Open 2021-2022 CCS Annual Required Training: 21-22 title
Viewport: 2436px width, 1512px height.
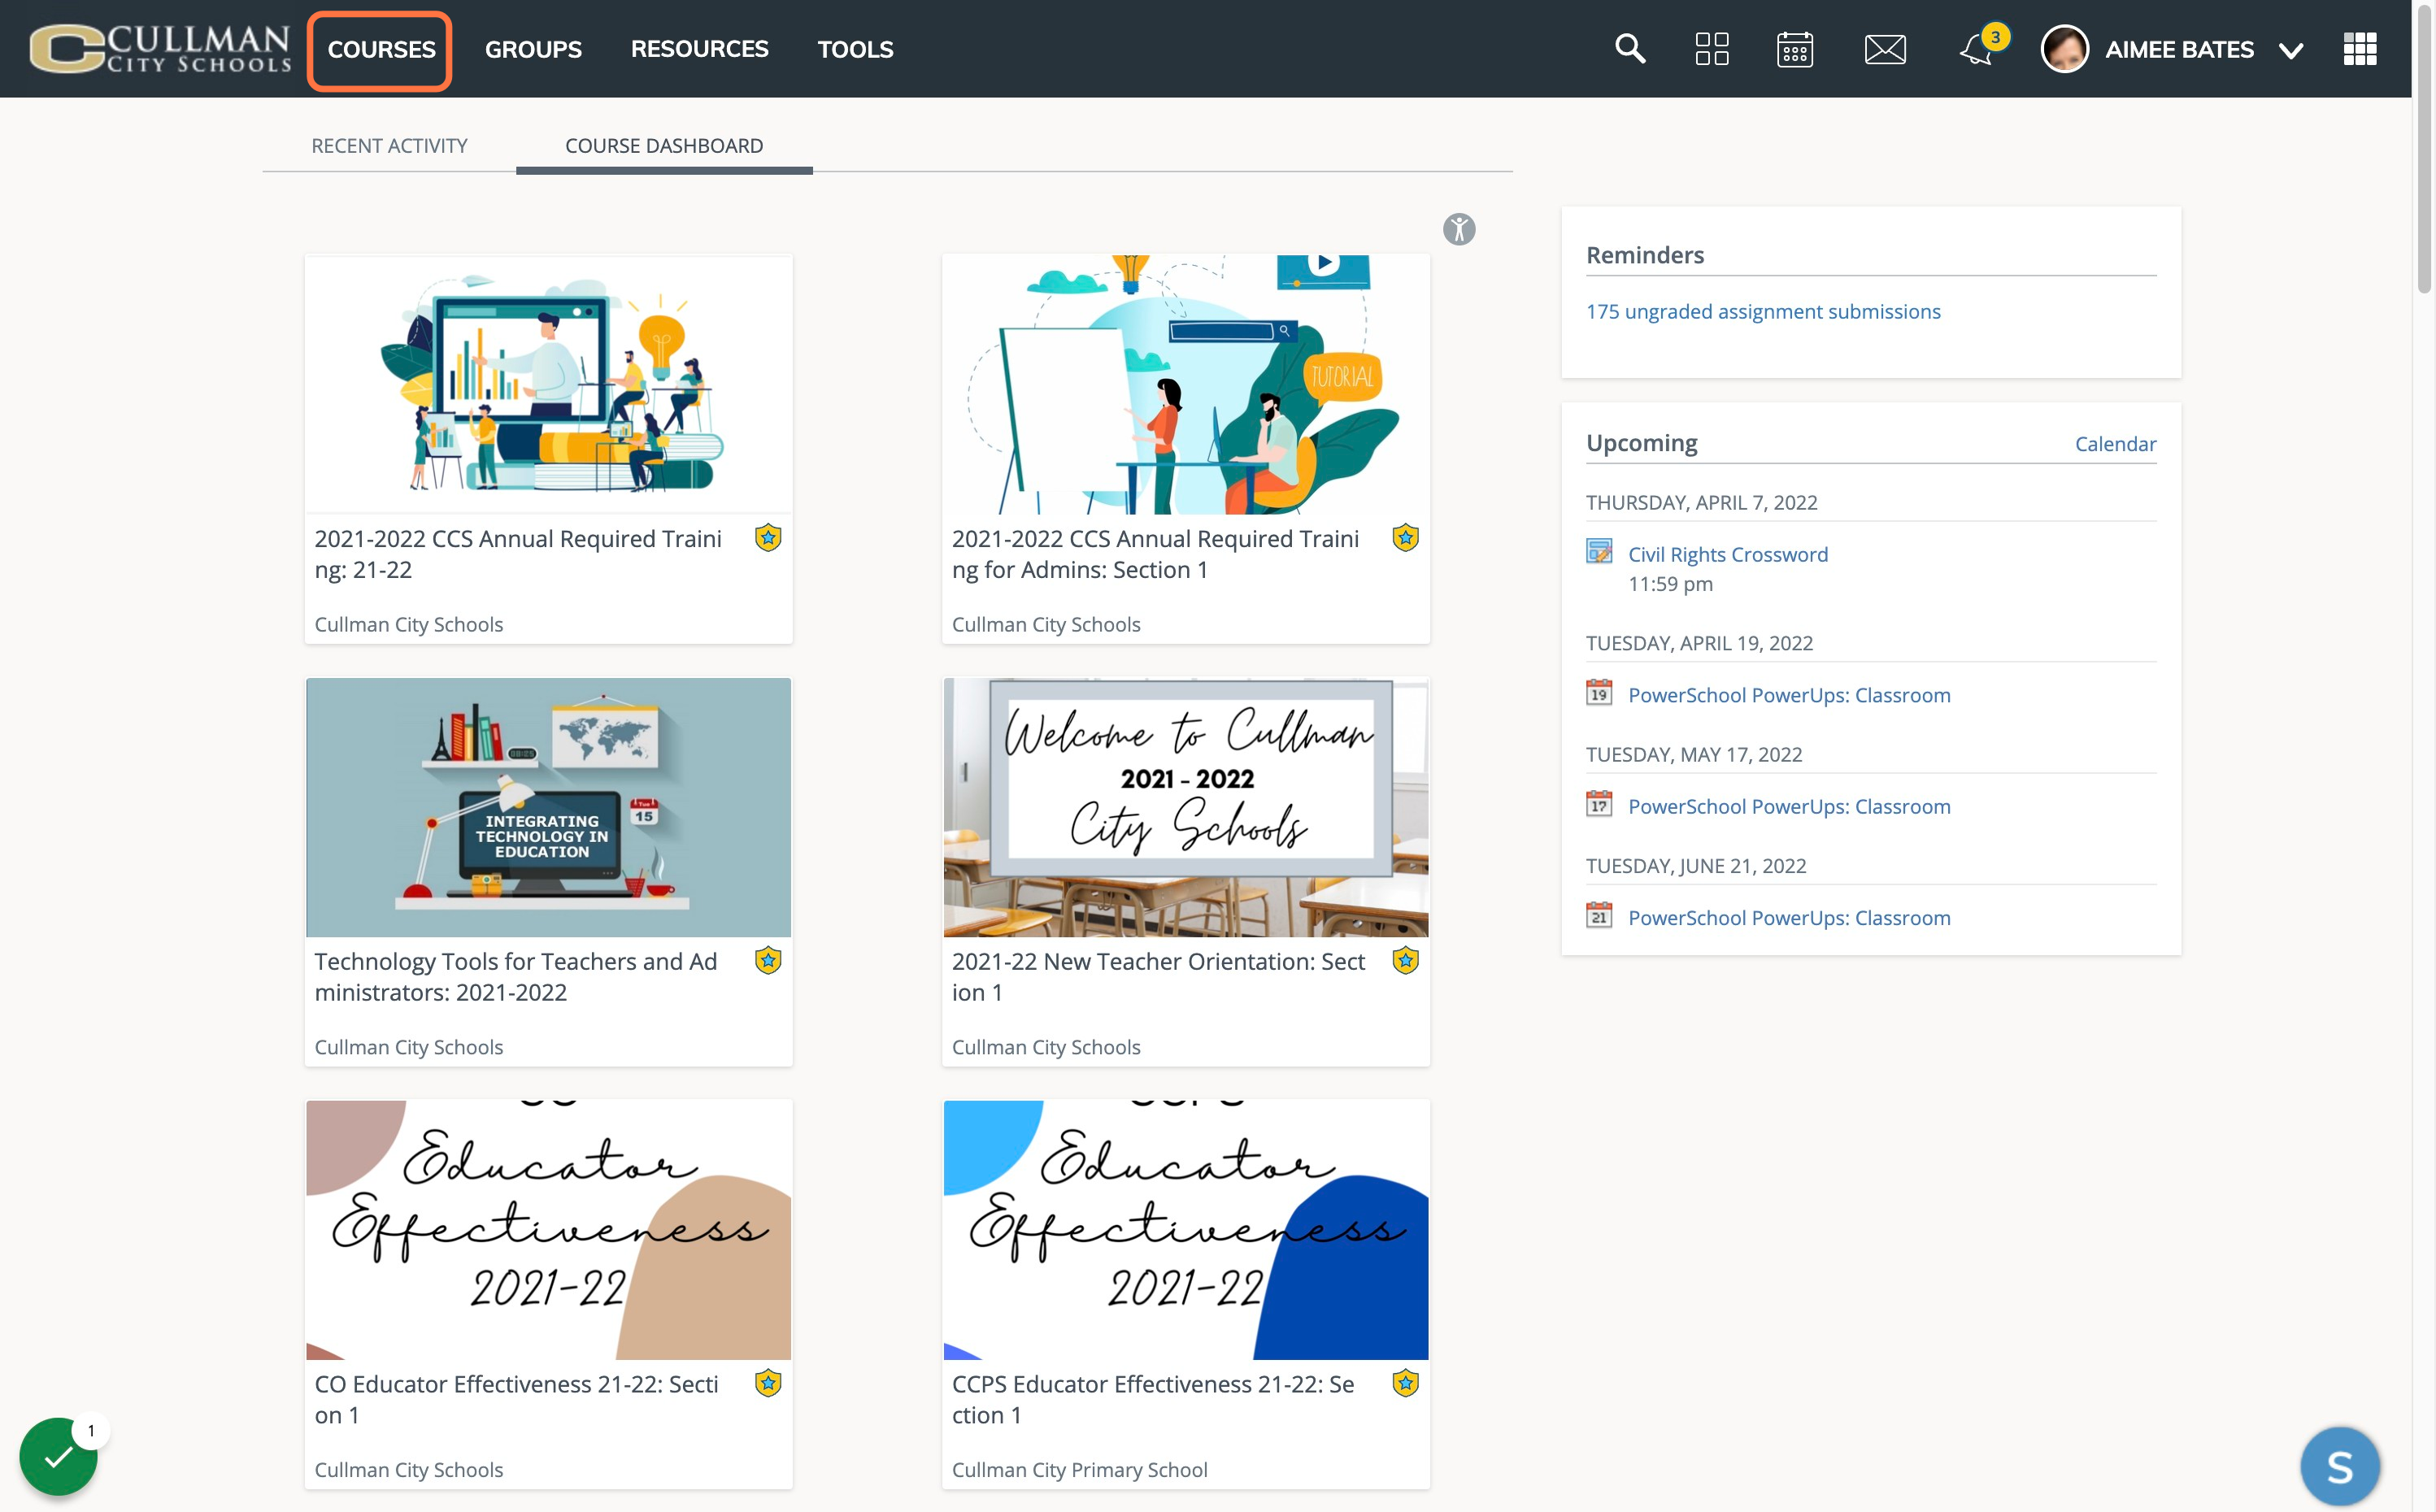[518, 554]
